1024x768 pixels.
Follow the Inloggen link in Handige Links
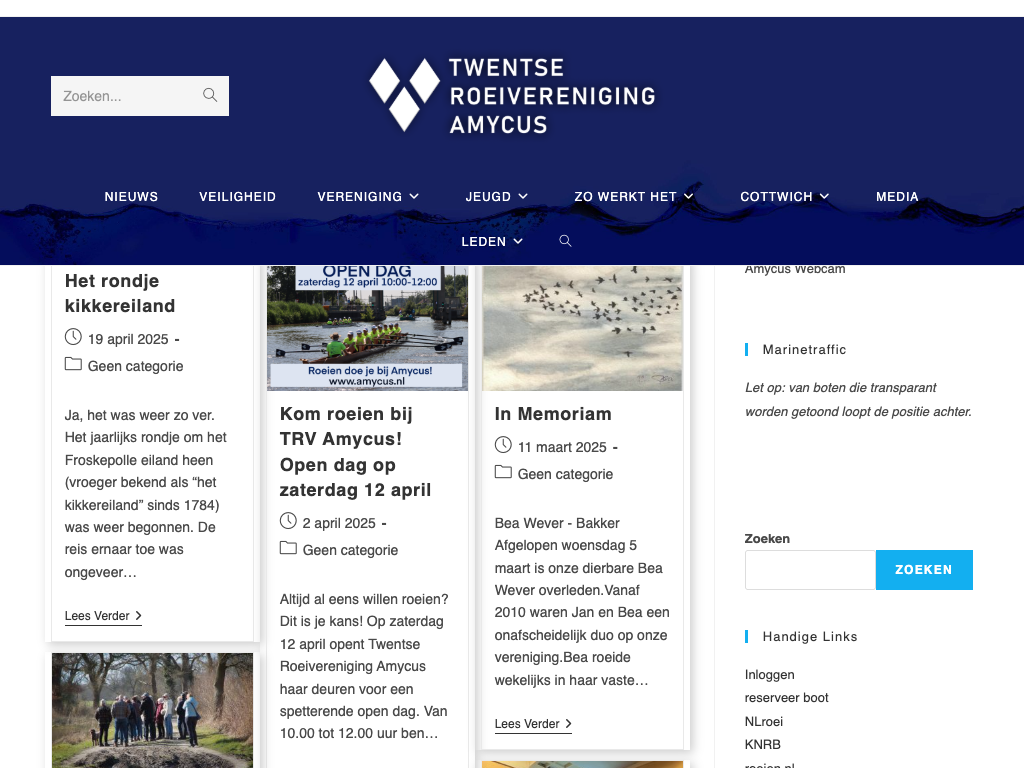pos(769,674)
